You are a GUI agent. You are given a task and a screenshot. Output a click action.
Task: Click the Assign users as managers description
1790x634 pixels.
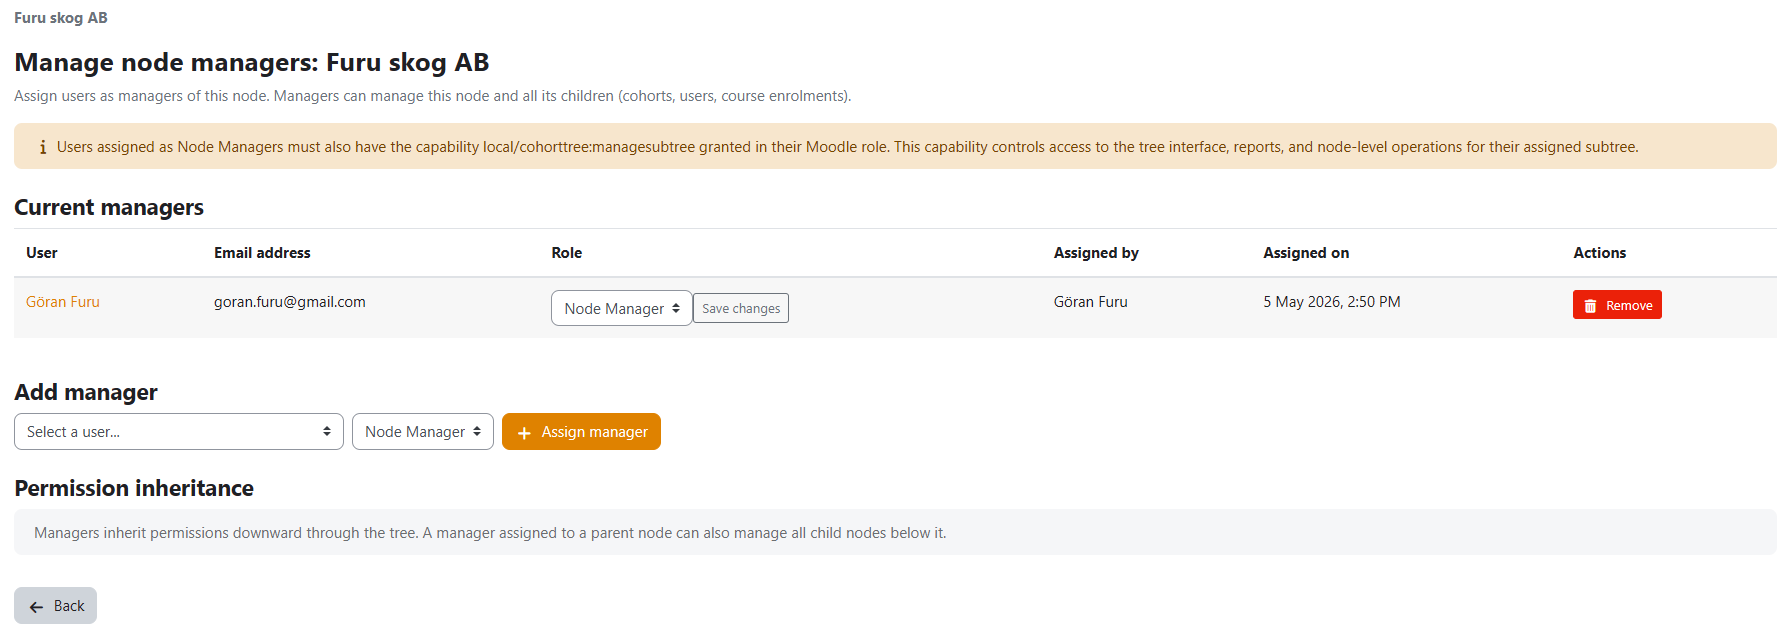pos(433,96)
